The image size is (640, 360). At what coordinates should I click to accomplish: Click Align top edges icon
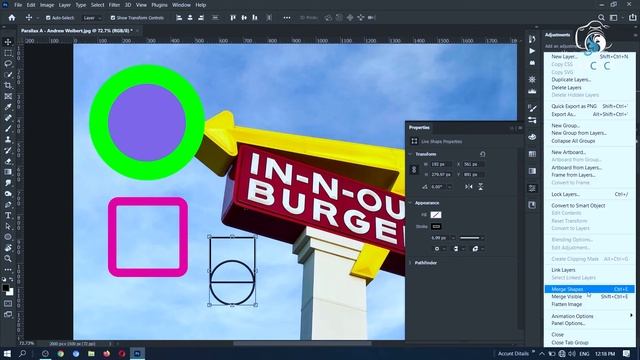[x=233, y=18]
